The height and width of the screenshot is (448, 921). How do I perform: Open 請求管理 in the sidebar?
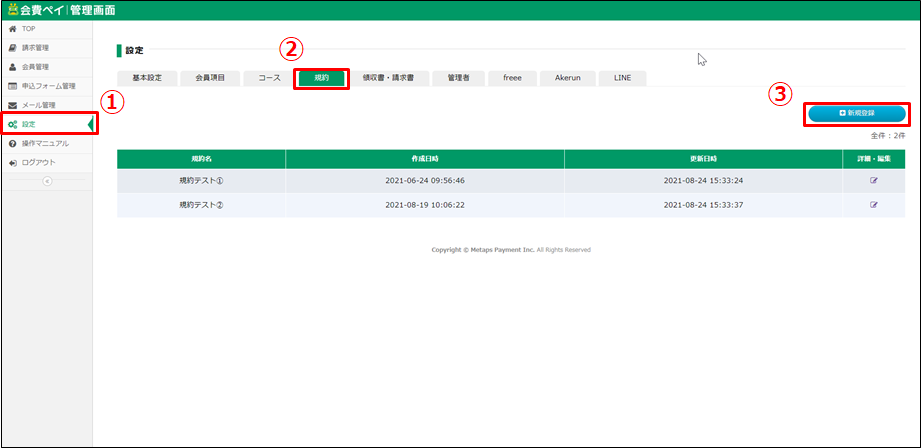pyautogui.click(x=35, y=48)
